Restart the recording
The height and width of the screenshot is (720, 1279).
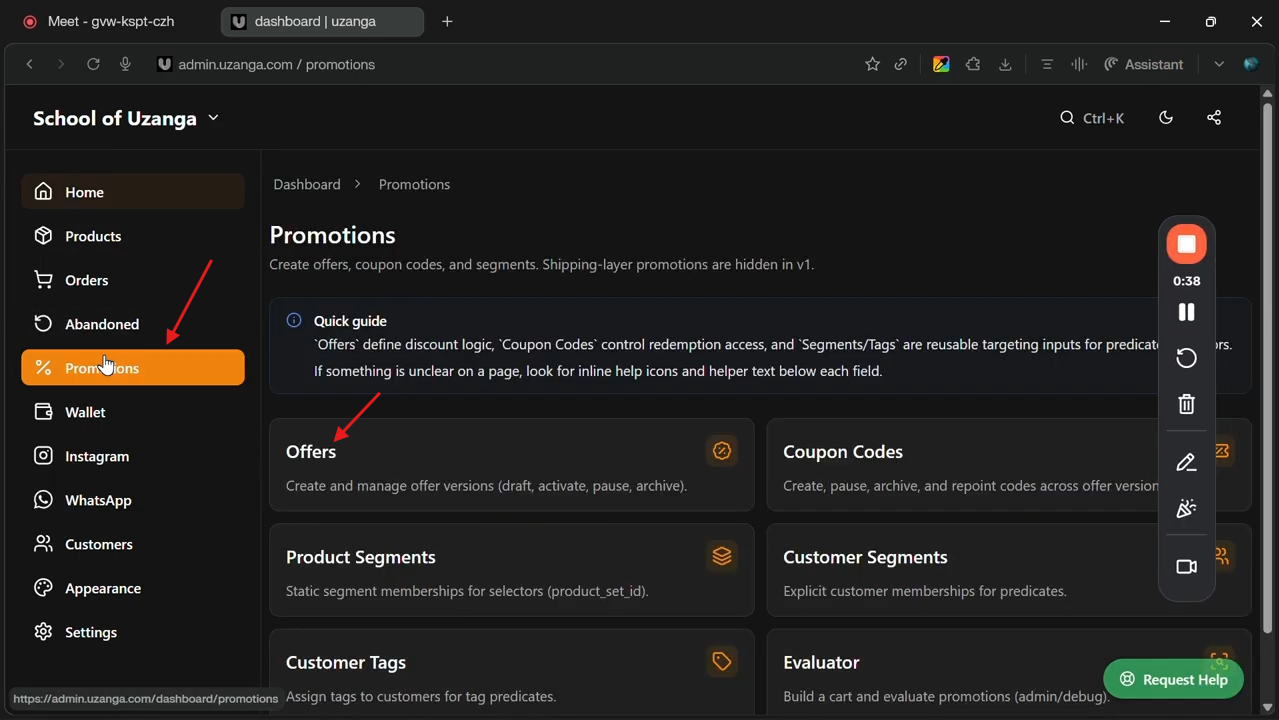coord(1187,358)
